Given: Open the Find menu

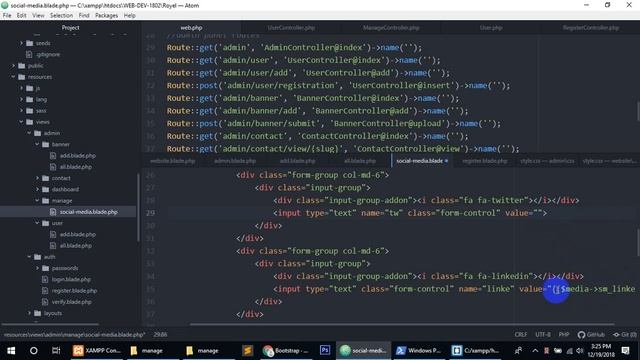Looking at the screenshot, I should pos(84,16).
